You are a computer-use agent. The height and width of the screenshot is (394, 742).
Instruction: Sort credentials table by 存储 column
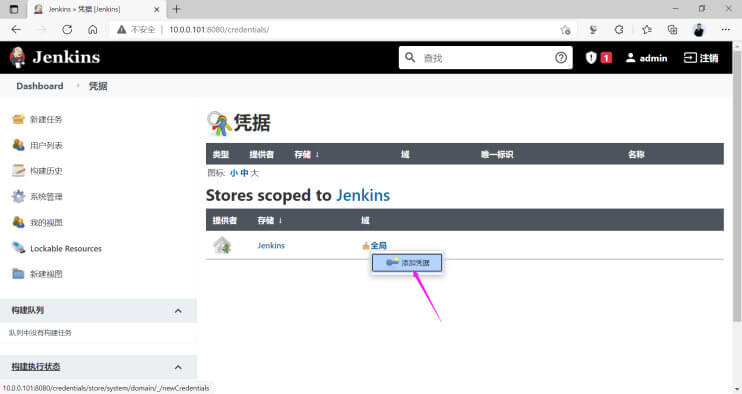[306, 154]
